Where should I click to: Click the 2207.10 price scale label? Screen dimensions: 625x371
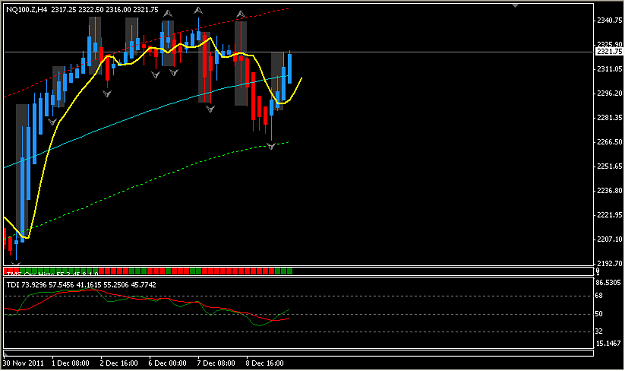click(x=609, y=239)
